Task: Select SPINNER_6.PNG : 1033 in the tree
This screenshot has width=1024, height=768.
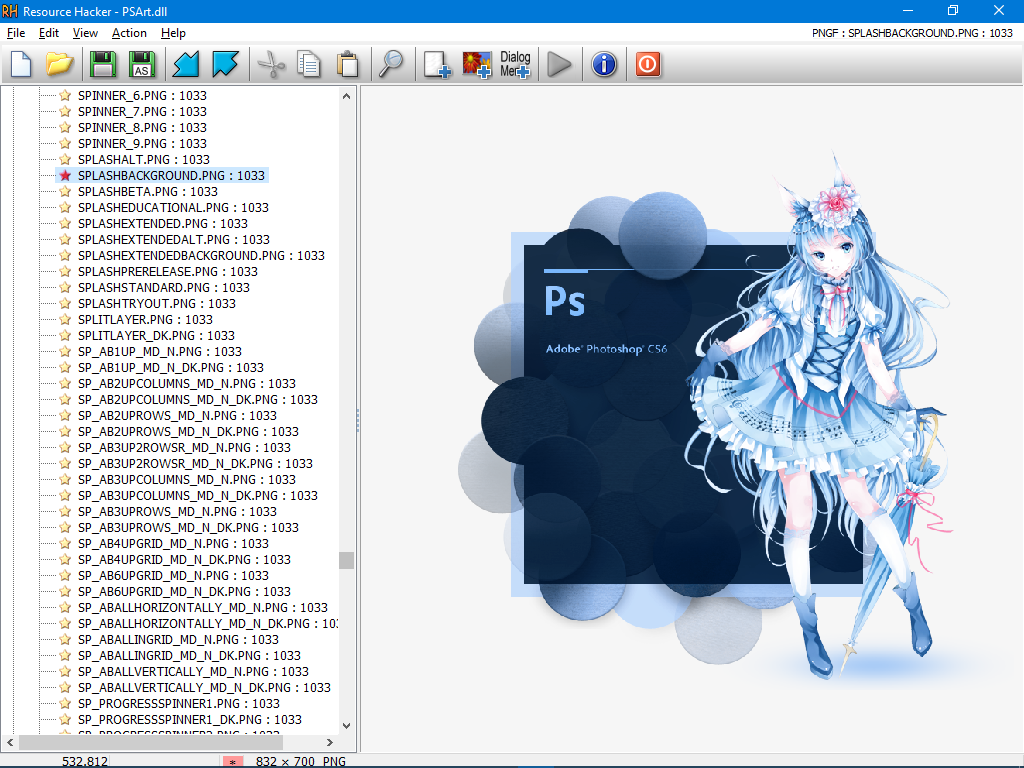Action: pos(142,95)
